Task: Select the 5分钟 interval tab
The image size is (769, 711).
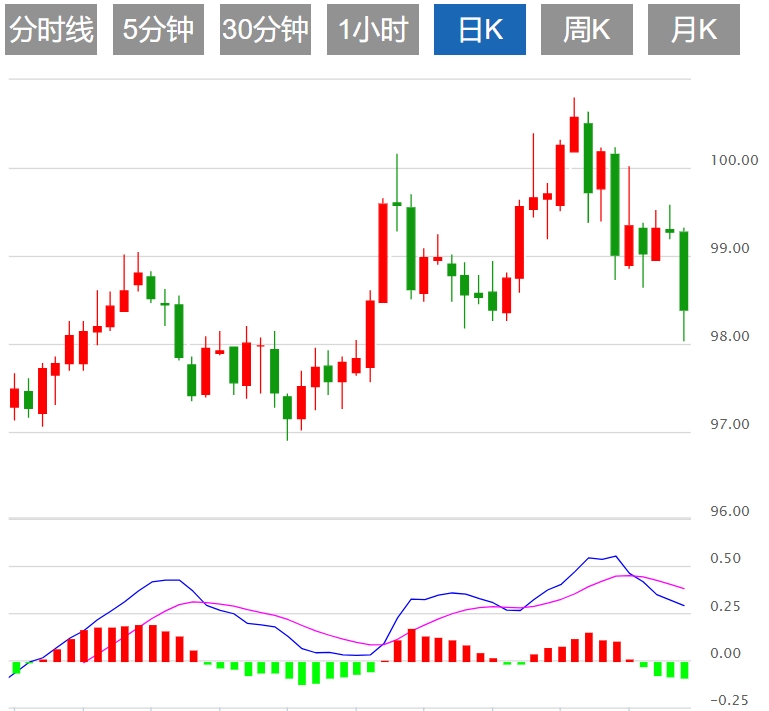Action: pyautogui.click(x=158, y=29)
